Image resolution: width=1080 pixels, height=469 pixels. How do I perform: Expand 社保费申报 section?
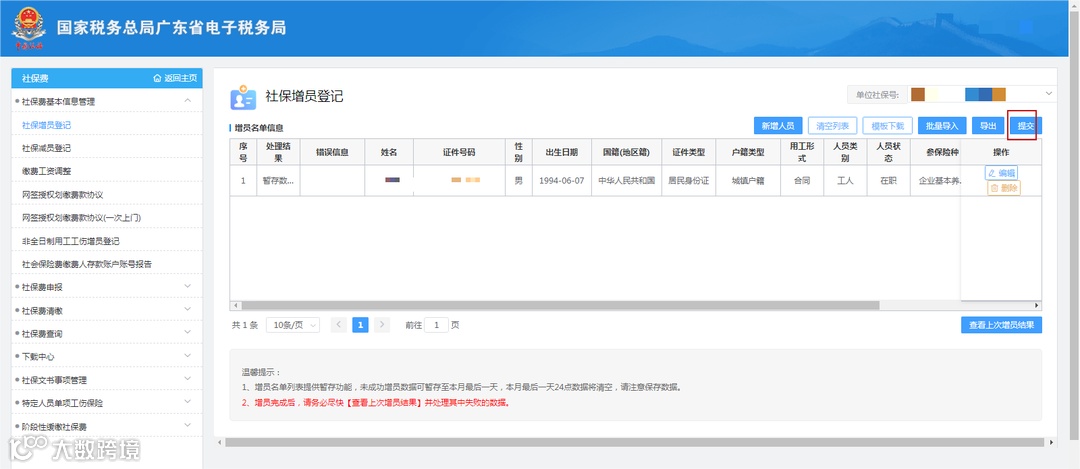(187, 286)
